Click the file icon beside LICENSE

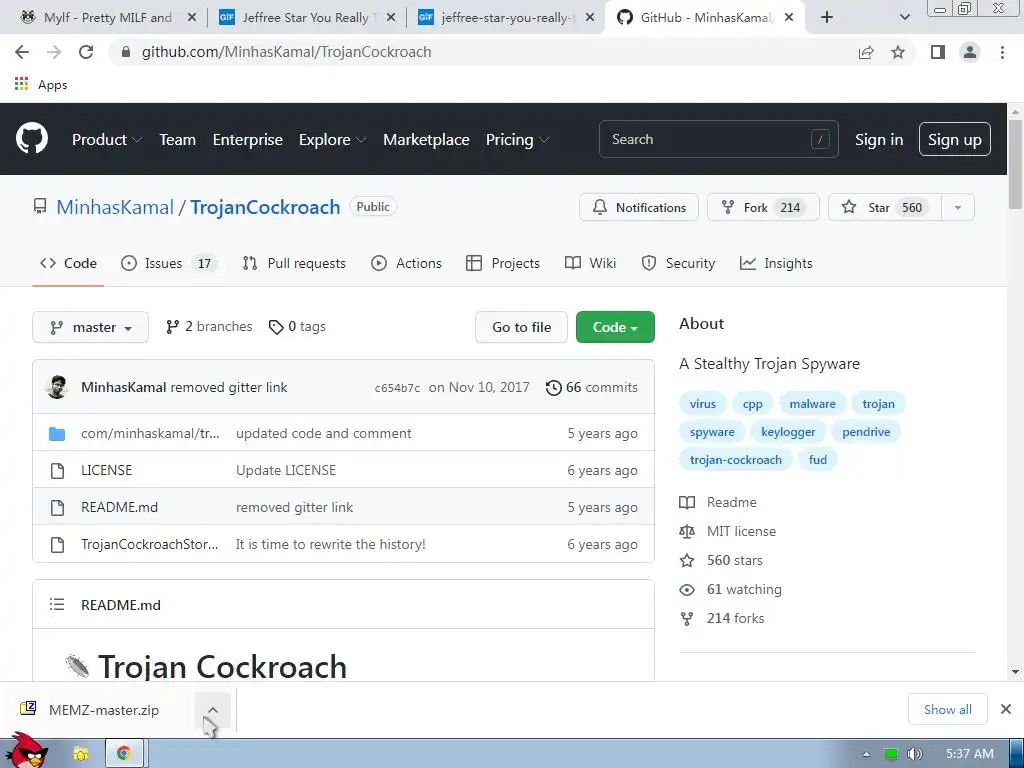[57, 471]
